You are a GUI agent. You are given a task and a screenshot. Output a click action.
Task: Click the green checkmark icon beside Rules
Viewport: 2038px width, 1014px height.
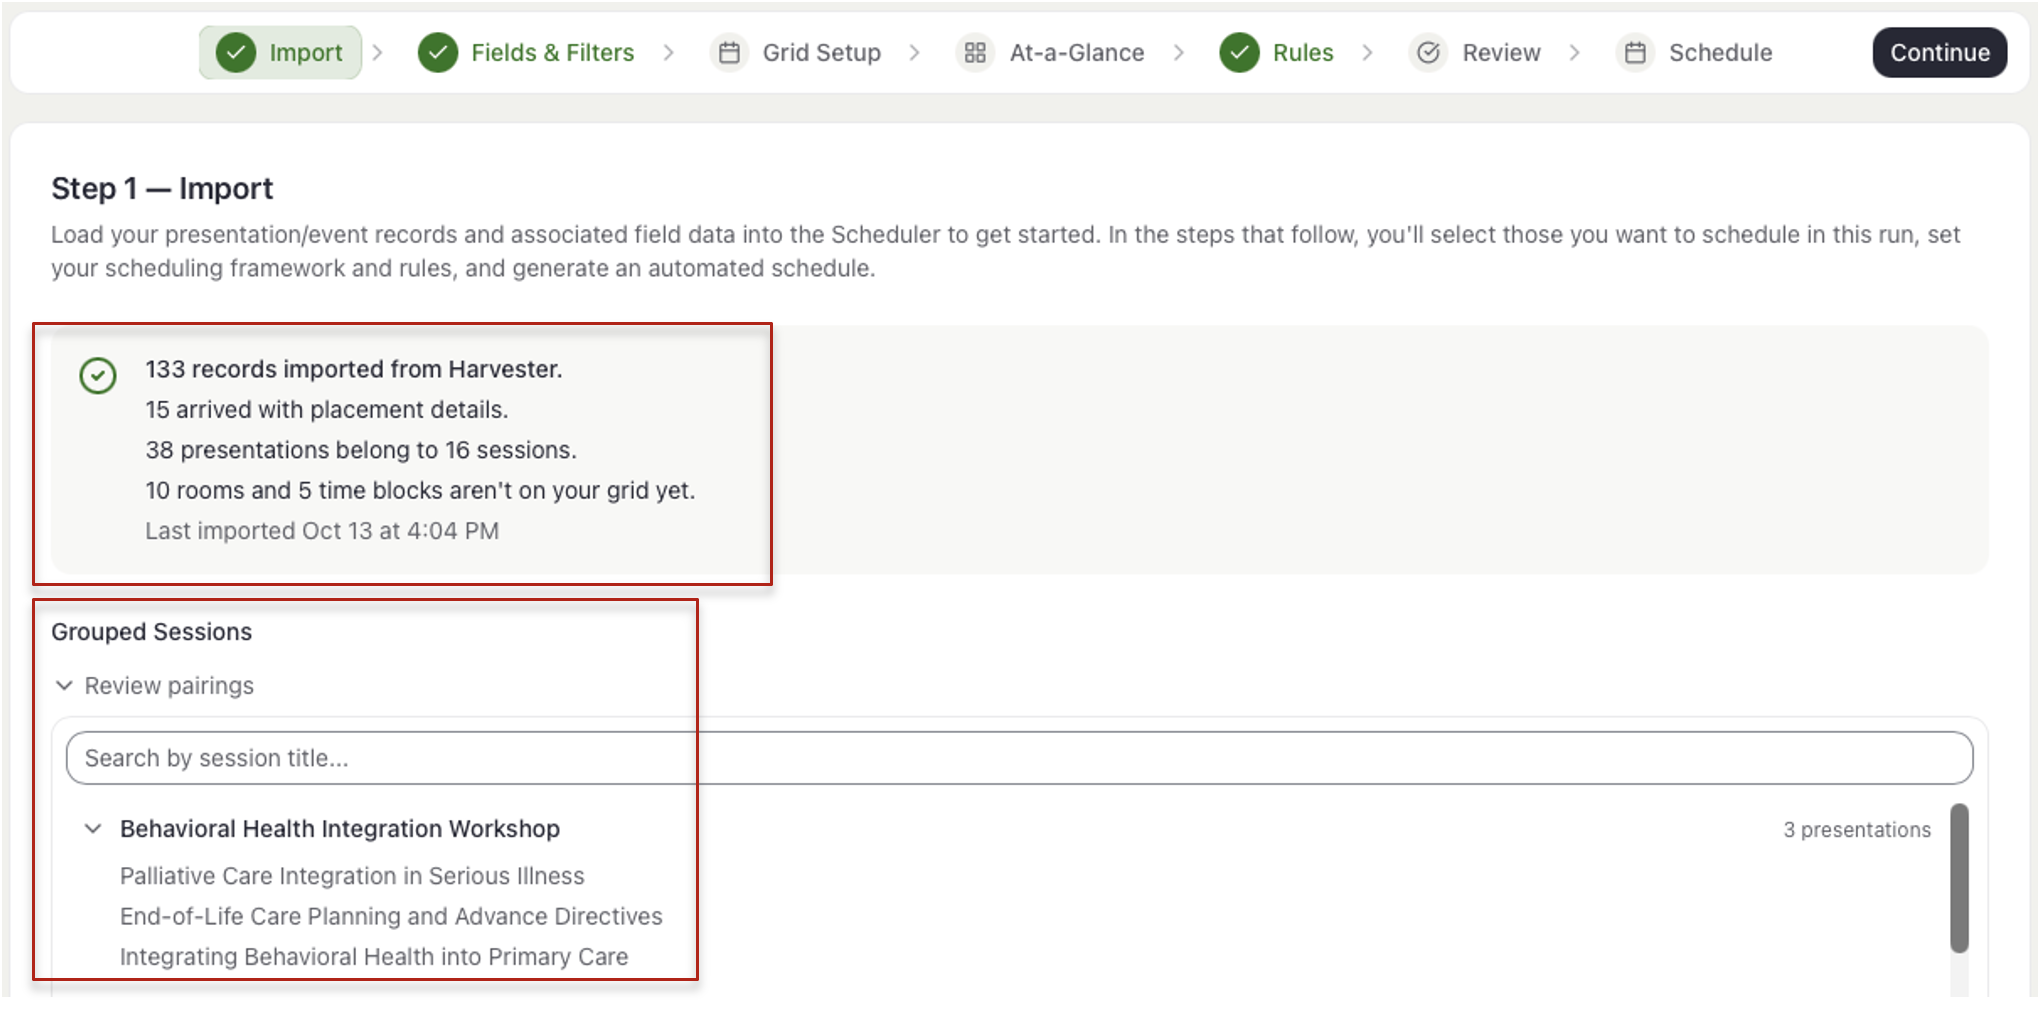[x=1239, y=52]
